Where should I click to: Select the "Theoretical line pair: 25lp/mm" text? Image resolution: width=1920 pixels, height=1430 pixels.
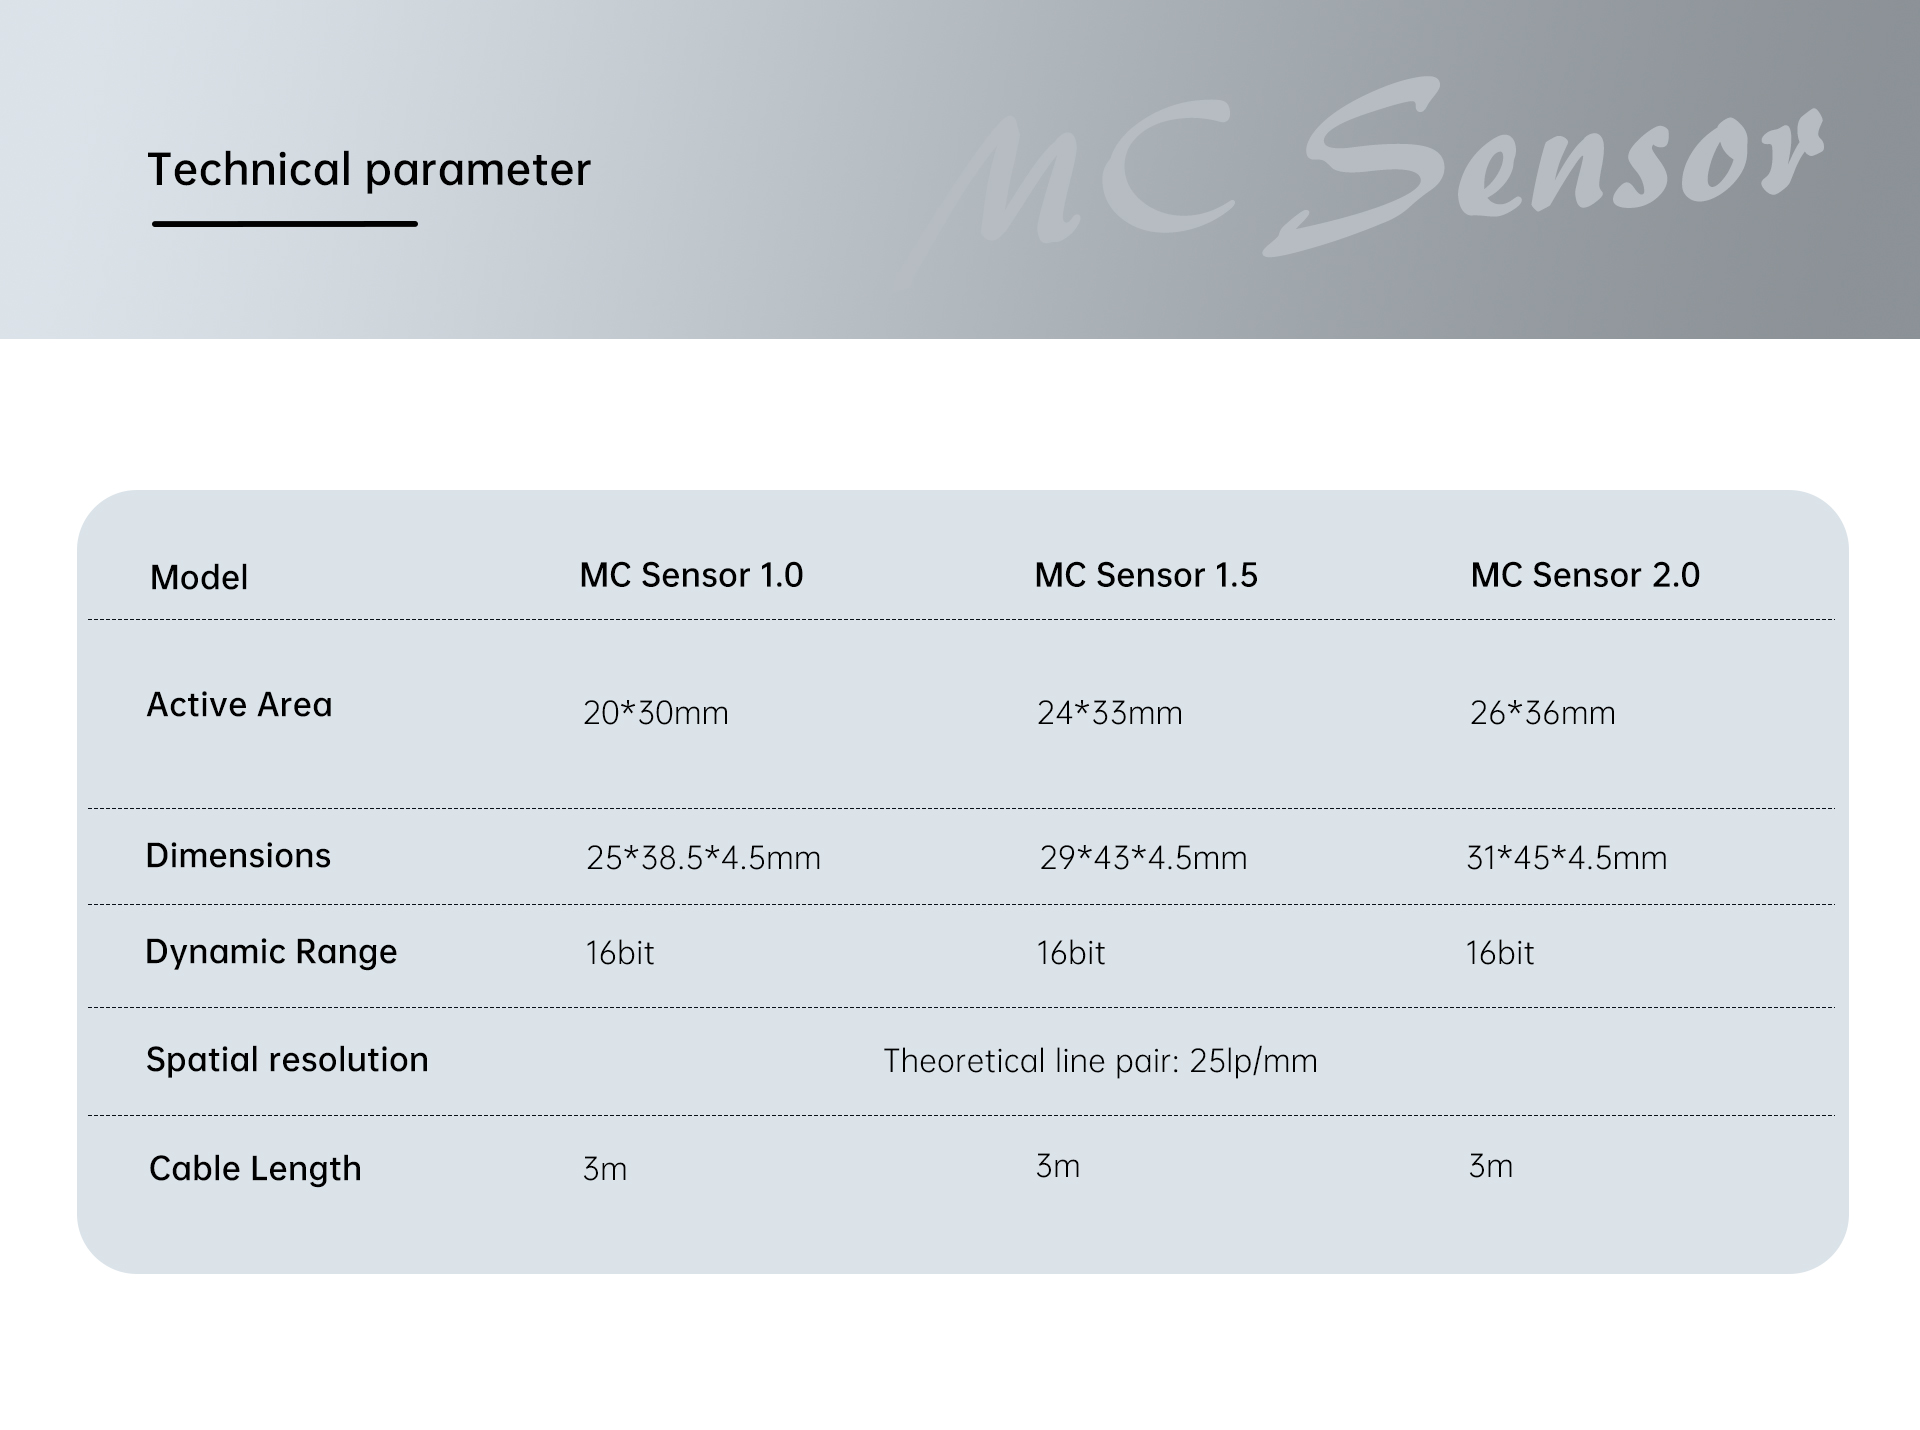[x=1100, y=1061]
